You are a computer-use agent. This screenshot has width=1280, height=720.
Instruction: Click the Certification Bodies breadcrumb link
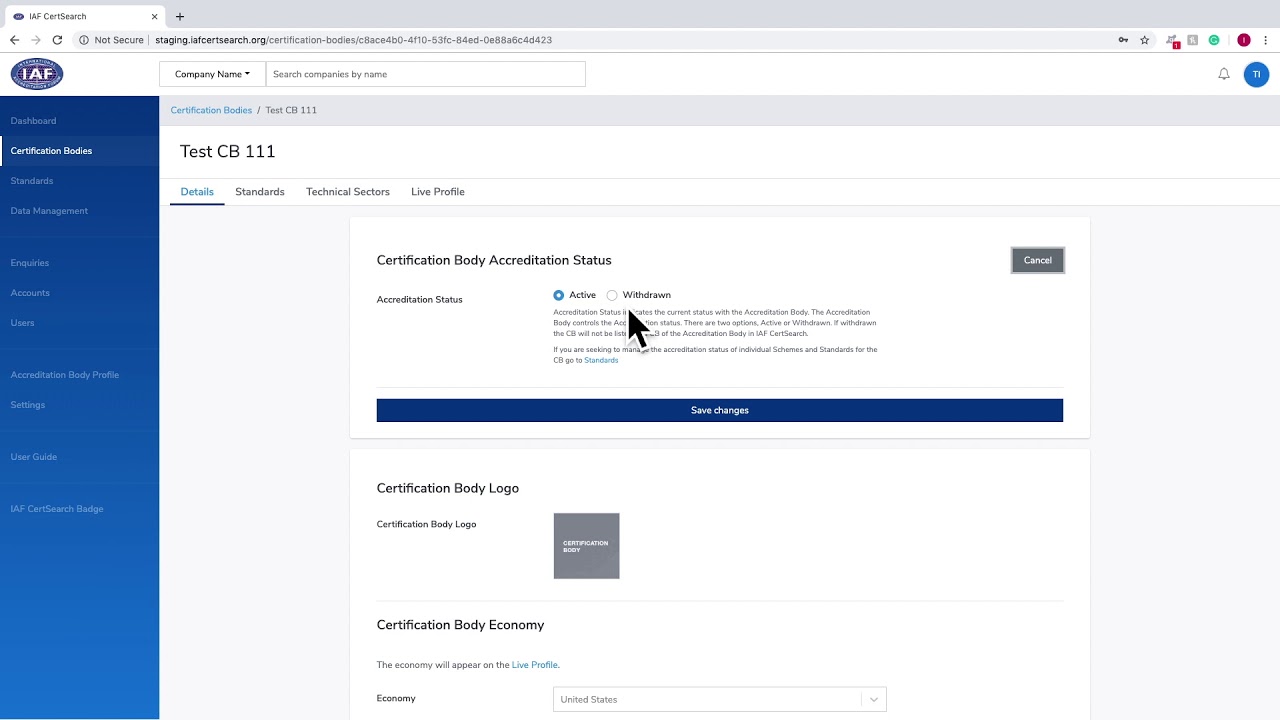click(x=211, y=110)
